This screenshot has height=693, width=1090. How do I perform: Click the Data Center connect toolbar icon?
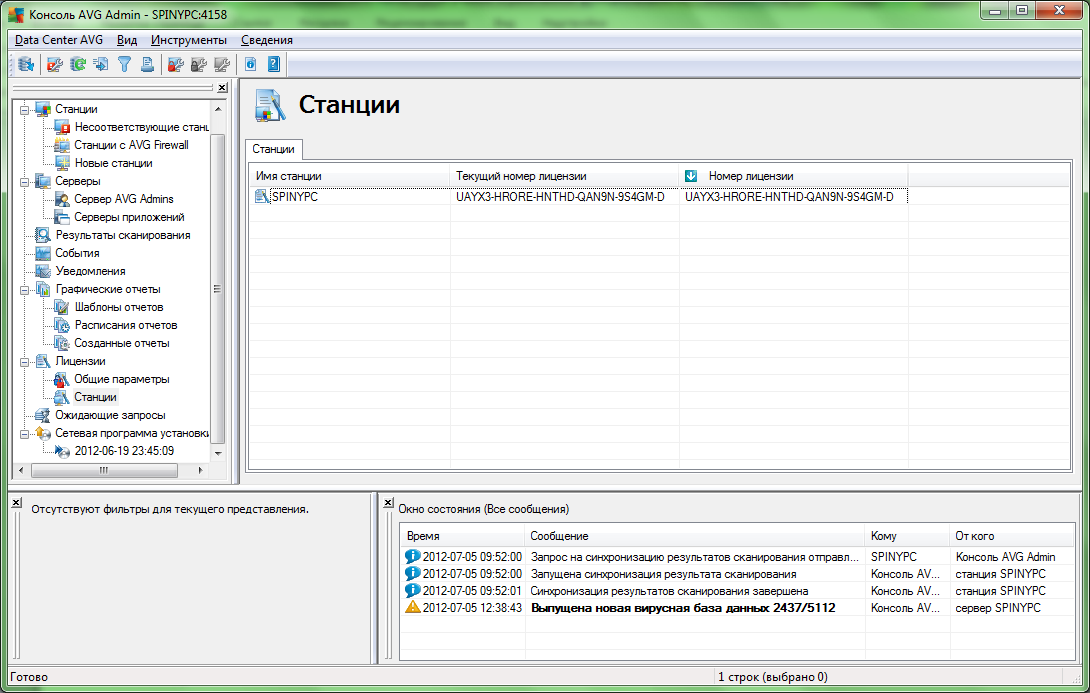(26, 65)
